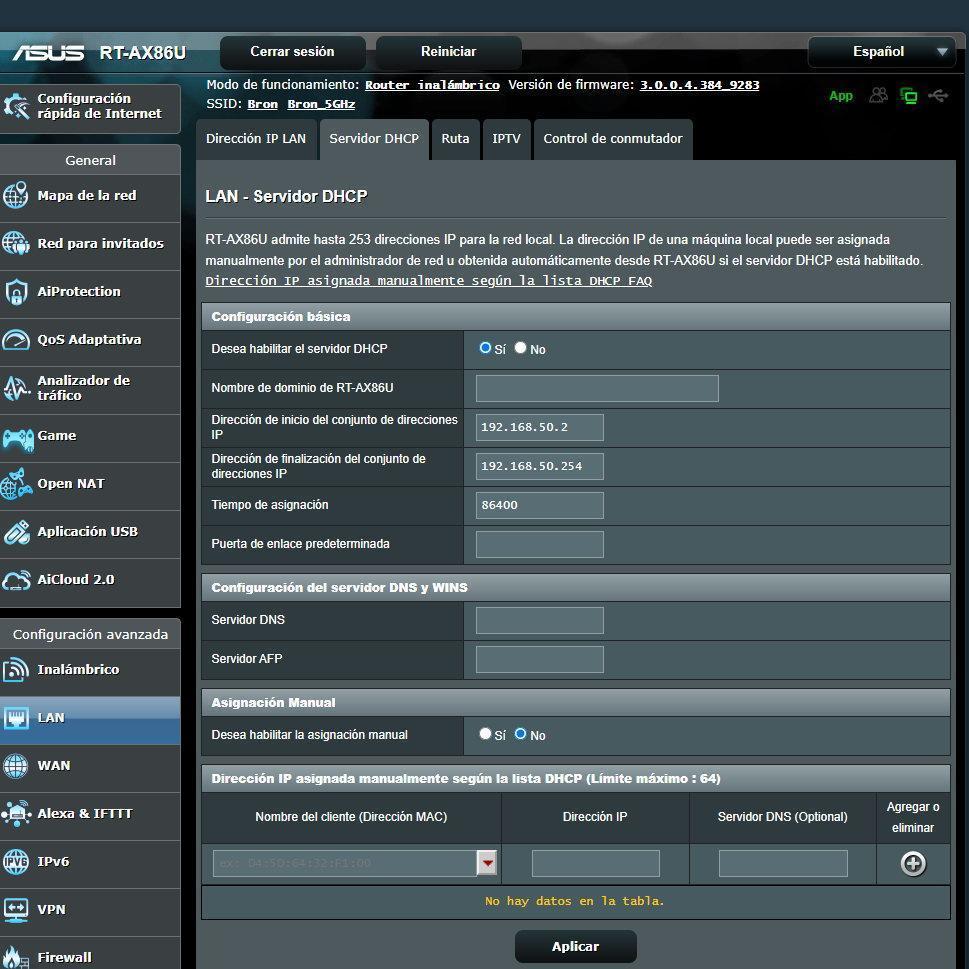Click the Game controller icon

pyautogui.click(x=18, y=439)
